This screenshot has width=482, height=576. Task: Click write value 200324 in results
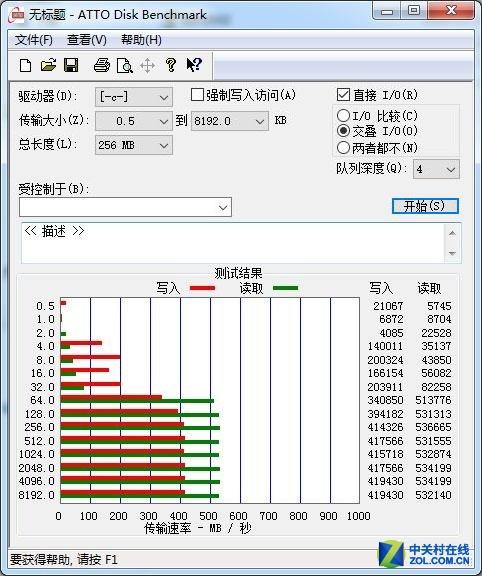[x=385, y=360]
